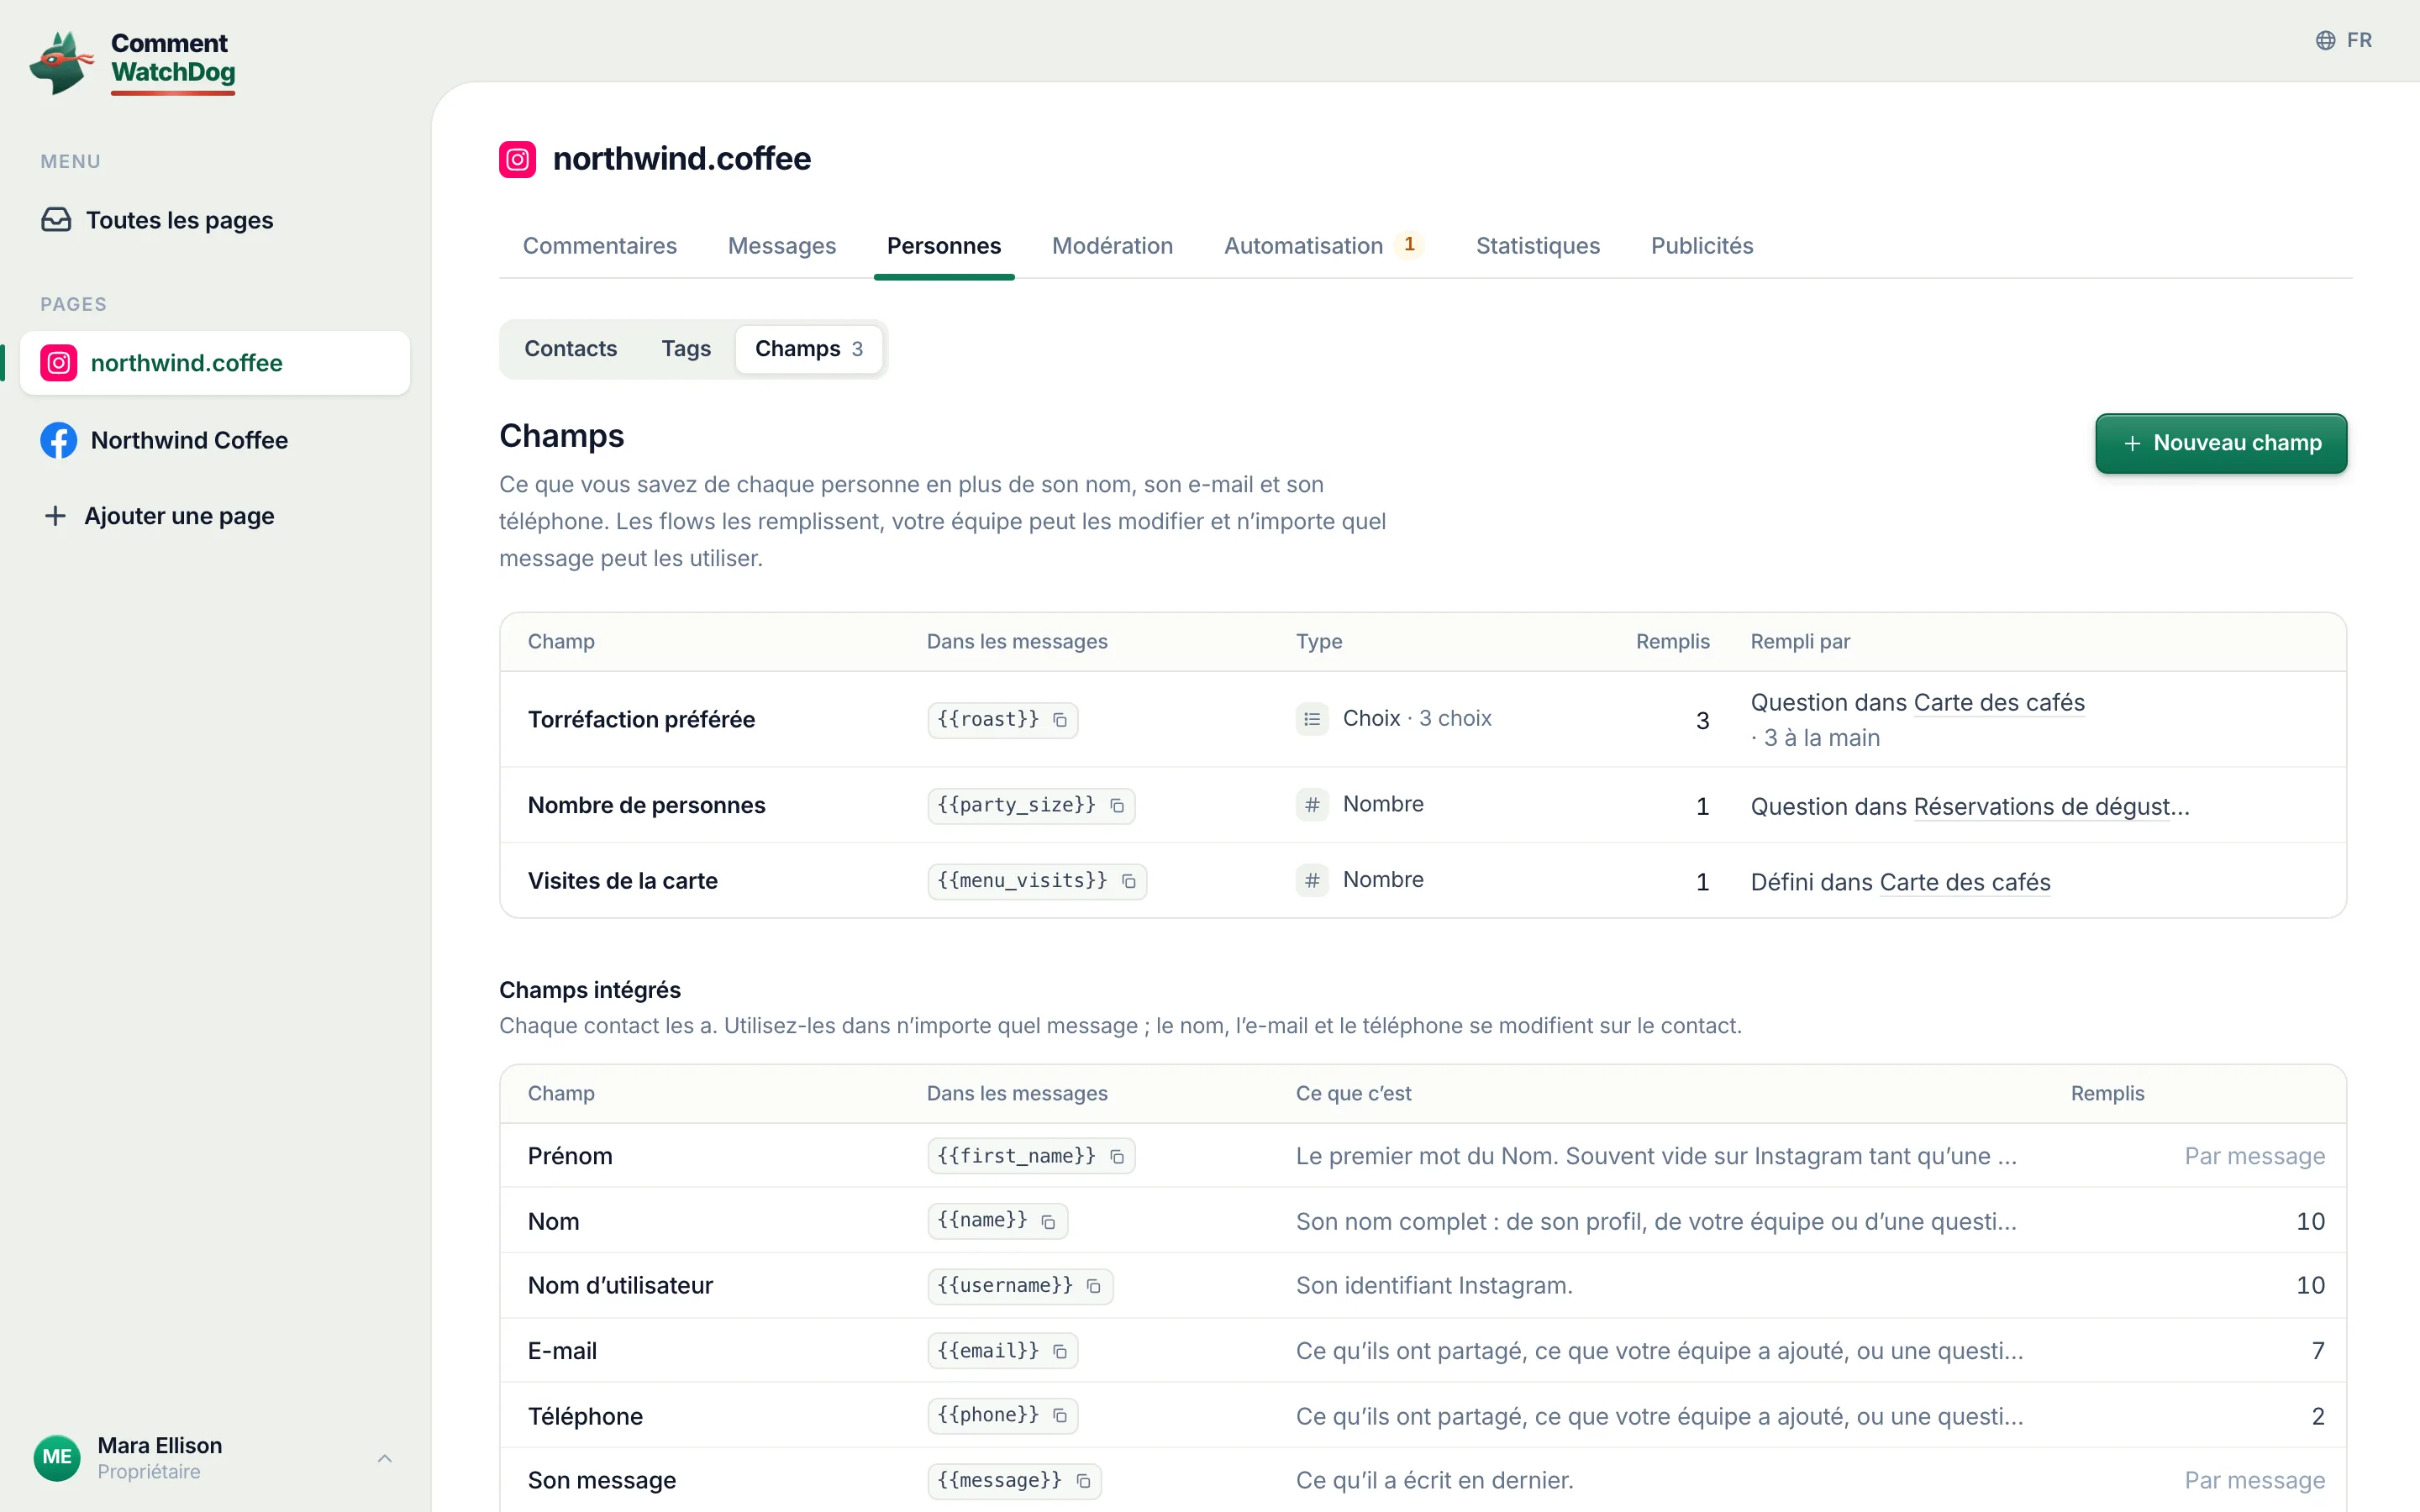
Task: Click the Téléphone field row
Action: coord(1423,1416)
